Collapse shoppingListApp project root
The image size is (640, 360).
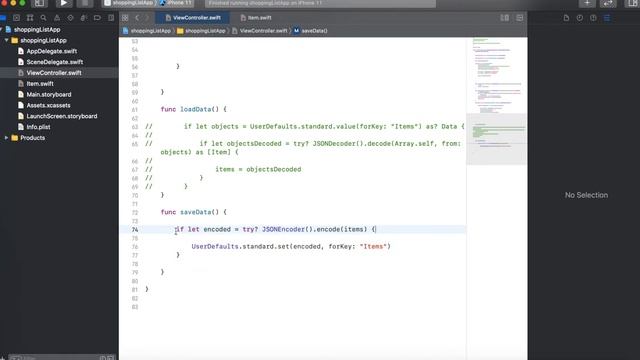click(x=1, y=29)
